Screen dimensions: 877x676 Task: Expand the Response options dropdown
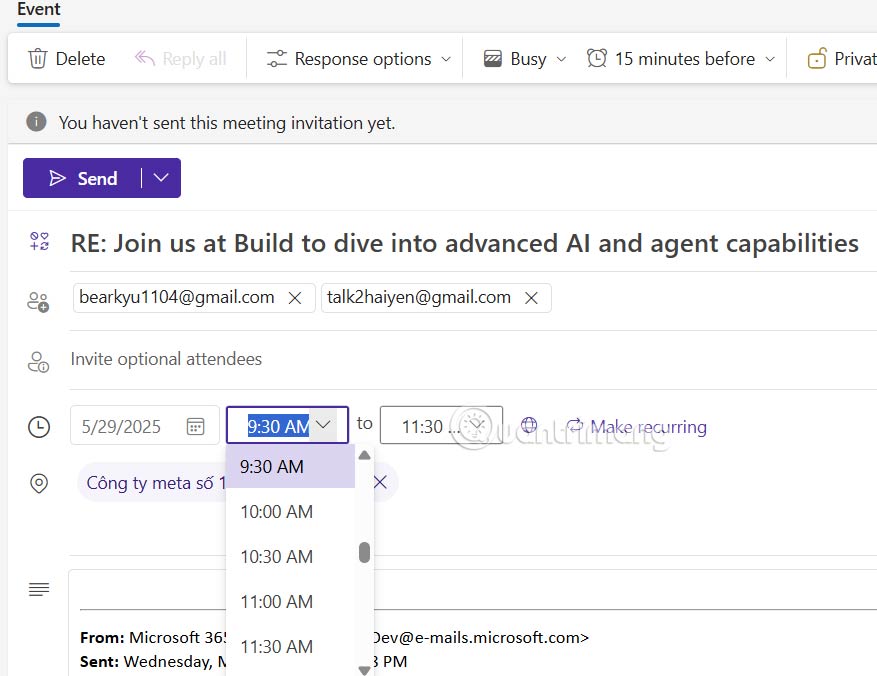[448, 59]
